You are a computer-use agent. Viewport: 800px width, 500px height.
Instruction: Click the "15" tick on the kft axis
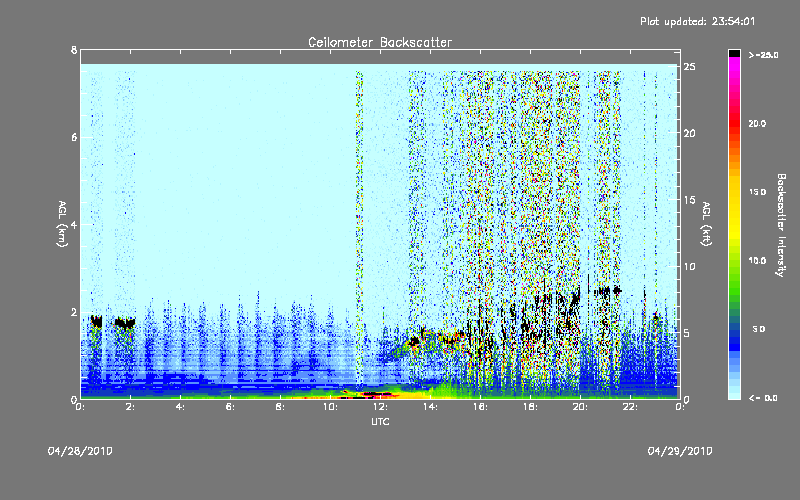[689, 200]
